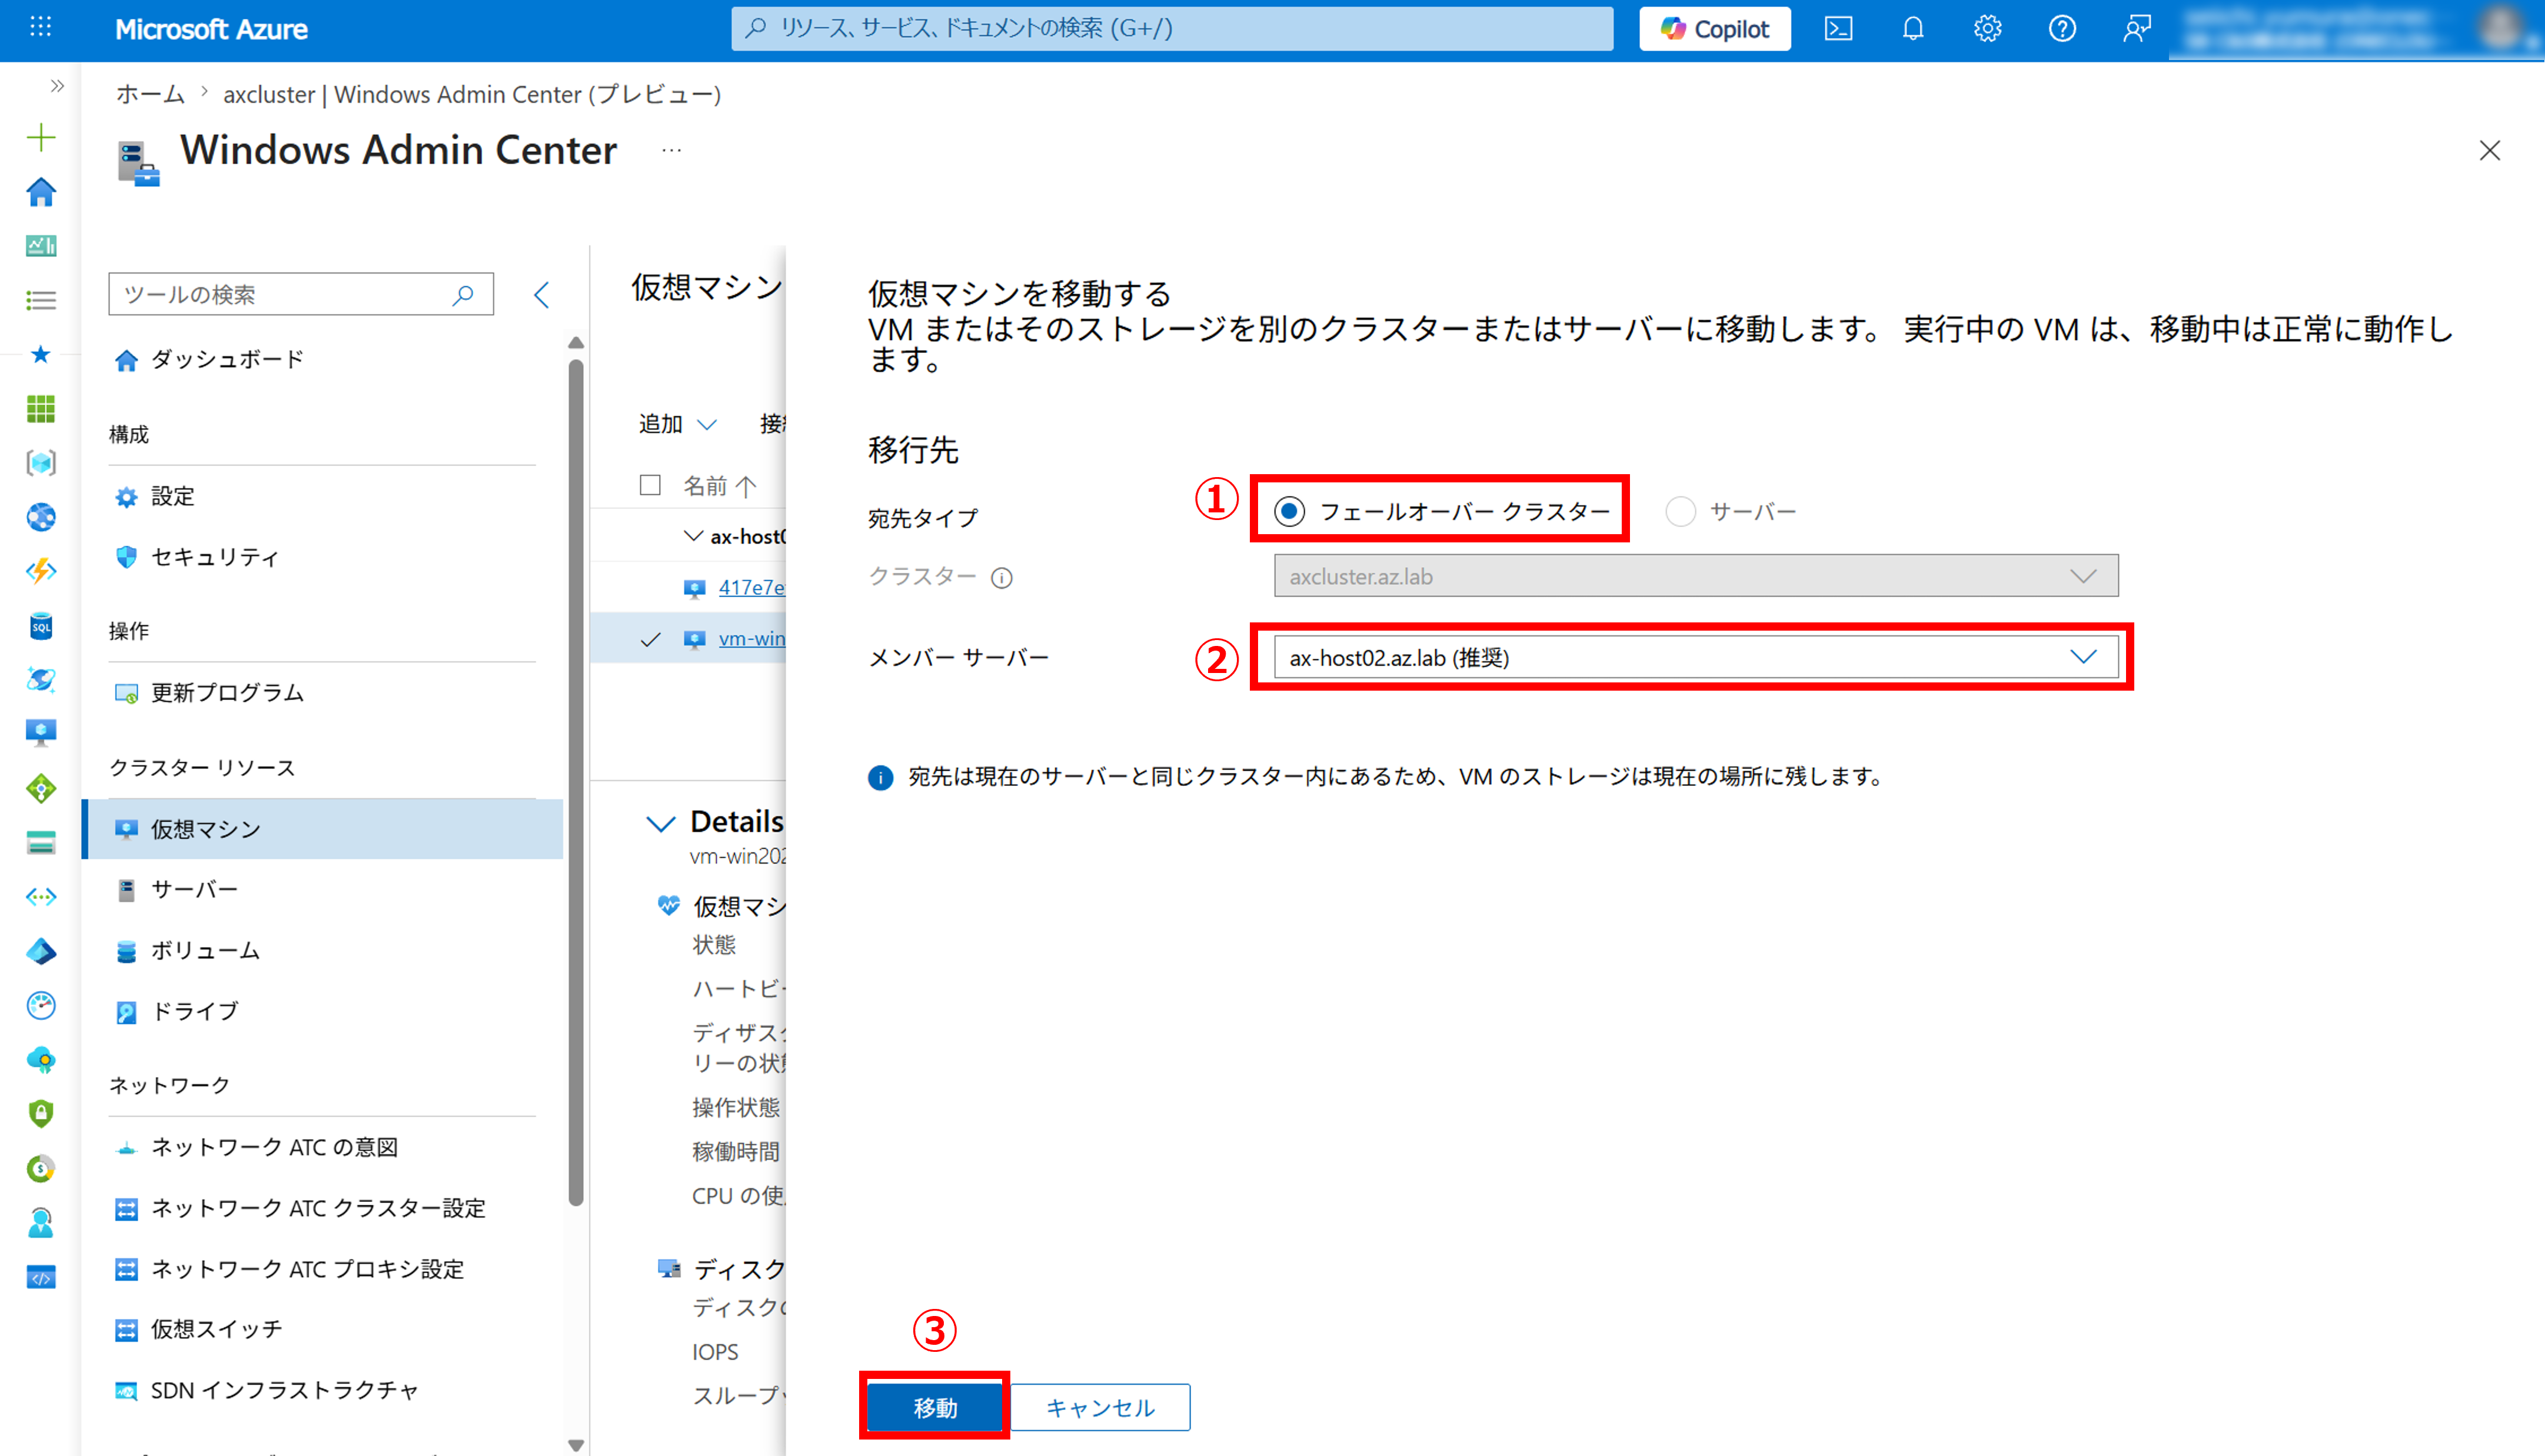This screenshot has height=1456, width=2545.
Task: Click the magnifier icon in tool search
Action: (463, 295)
